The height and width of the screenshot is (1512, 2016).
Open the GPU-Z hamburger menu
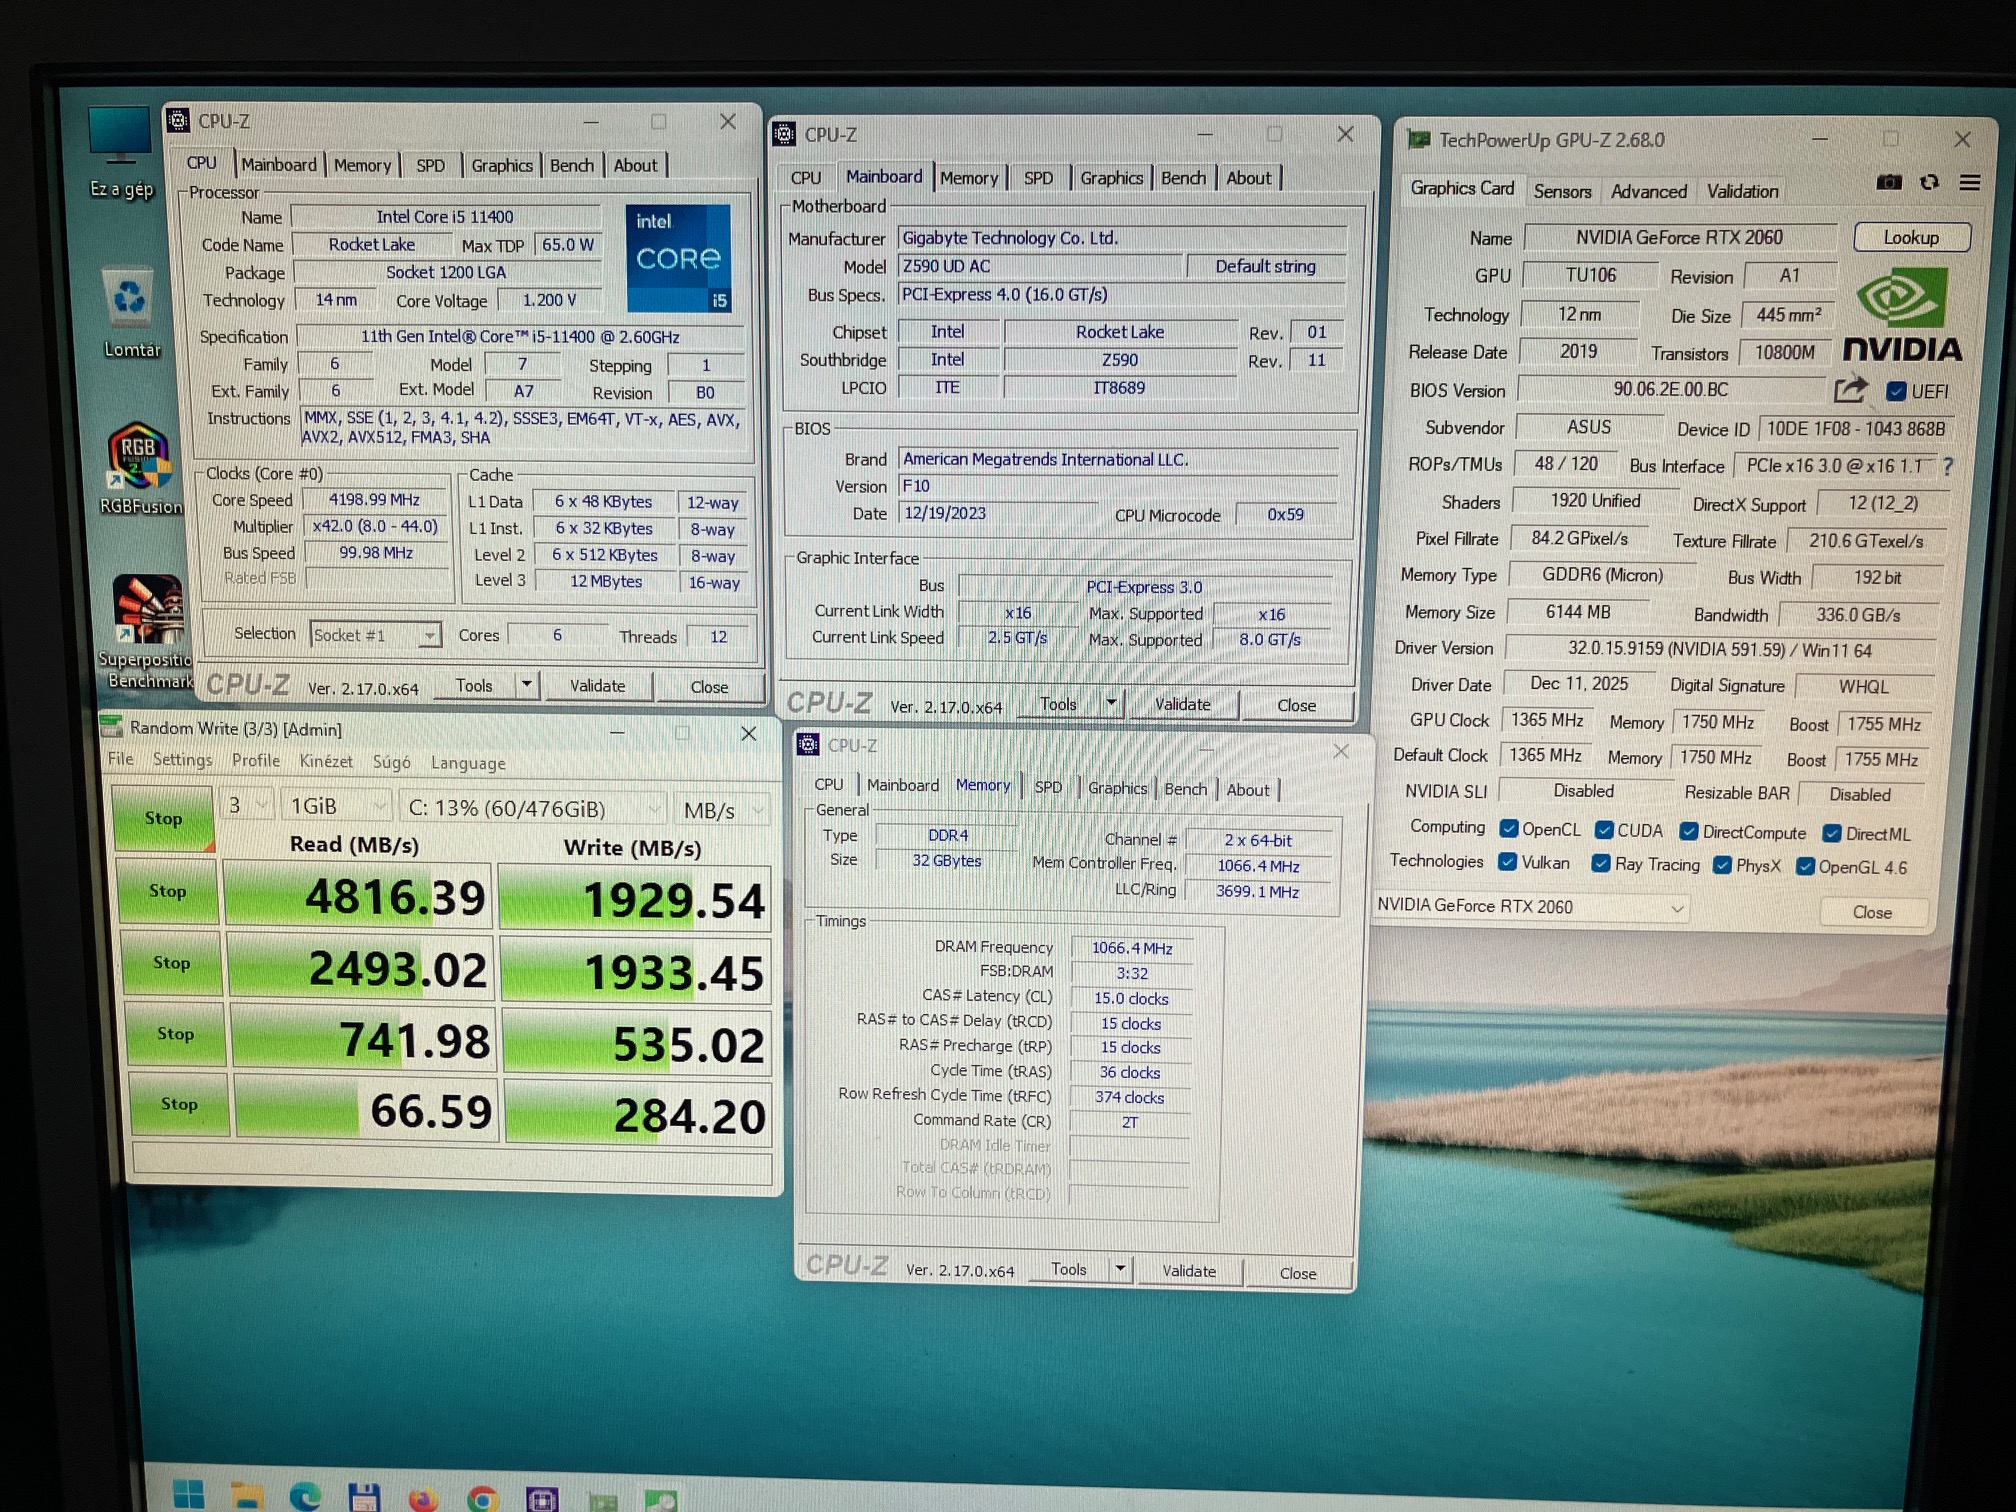[x=1969, y=182]
